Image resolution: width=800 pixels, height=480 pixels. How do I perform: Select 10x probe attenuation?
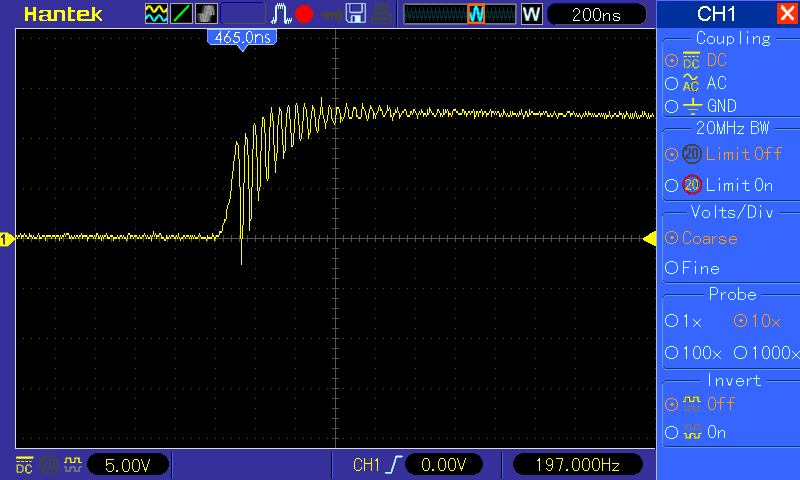point(757,321)
